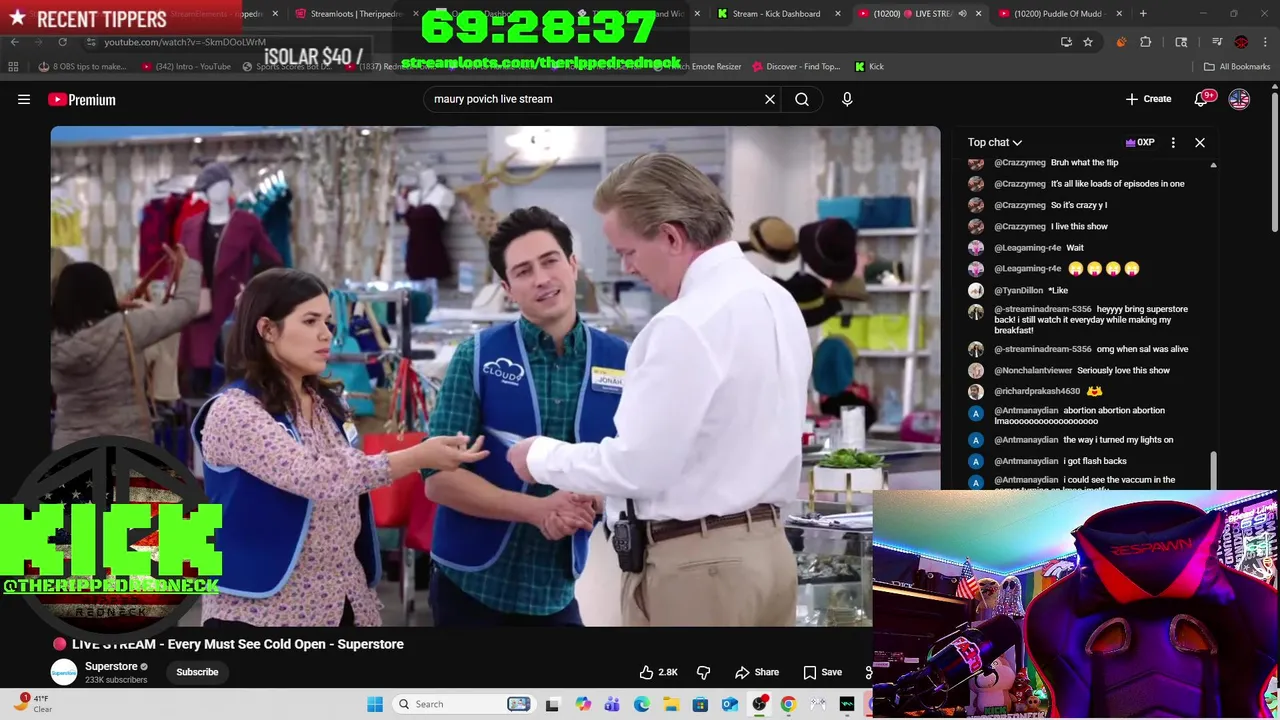Image resolution: width=1280 pixels, height=720 pixels.
Task: Click '233K subscribers' text
Action: click(116, 680)
